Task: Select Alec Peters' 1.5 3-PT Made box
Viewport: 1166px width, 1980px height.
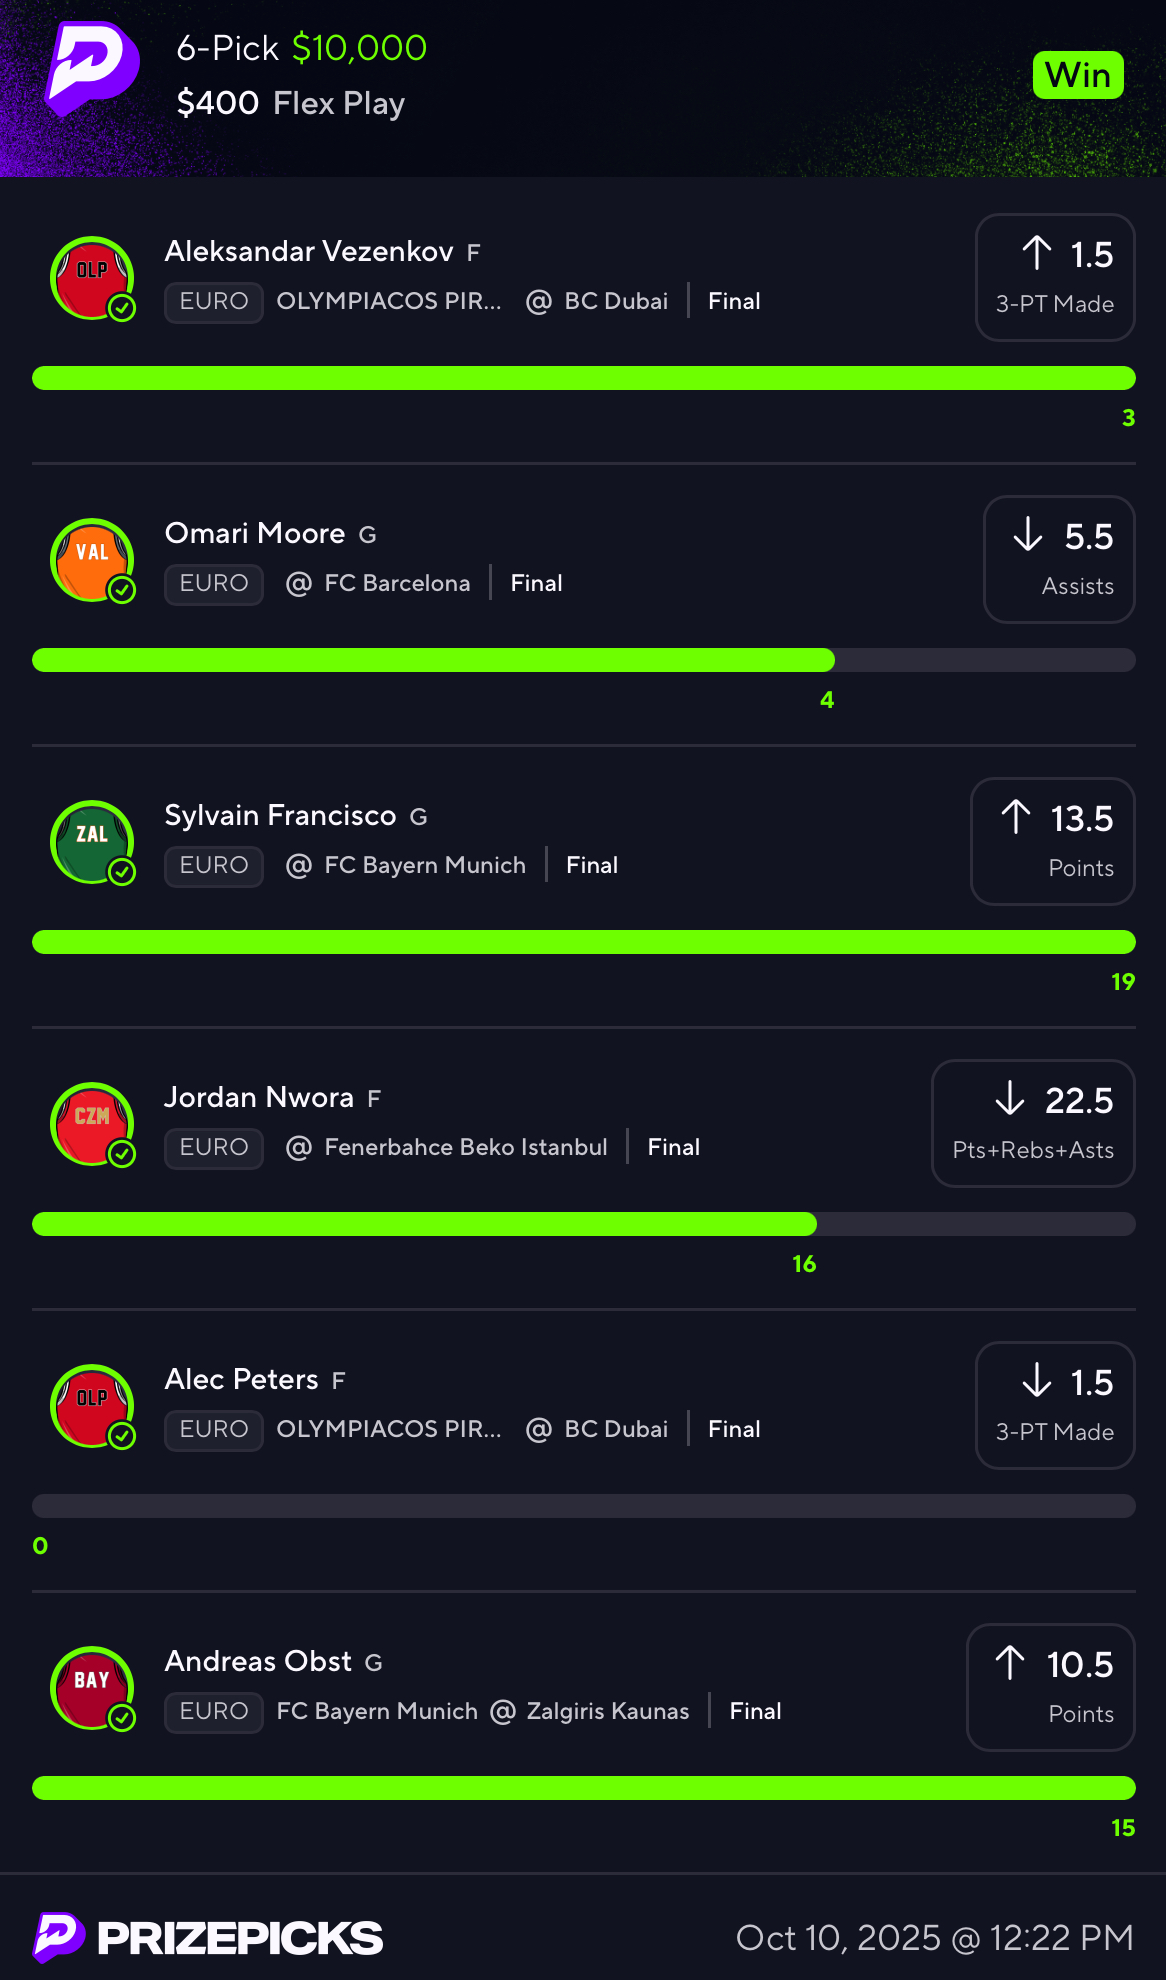Action: [1054, 1405]
